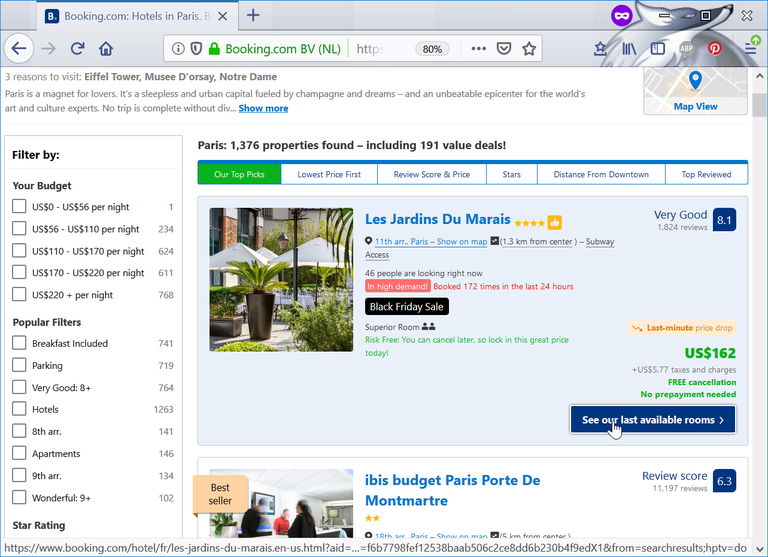Screen dimensions: 768x557
Task: Toggle the sidebar icon in toolbar
Action: coord(657,48)
